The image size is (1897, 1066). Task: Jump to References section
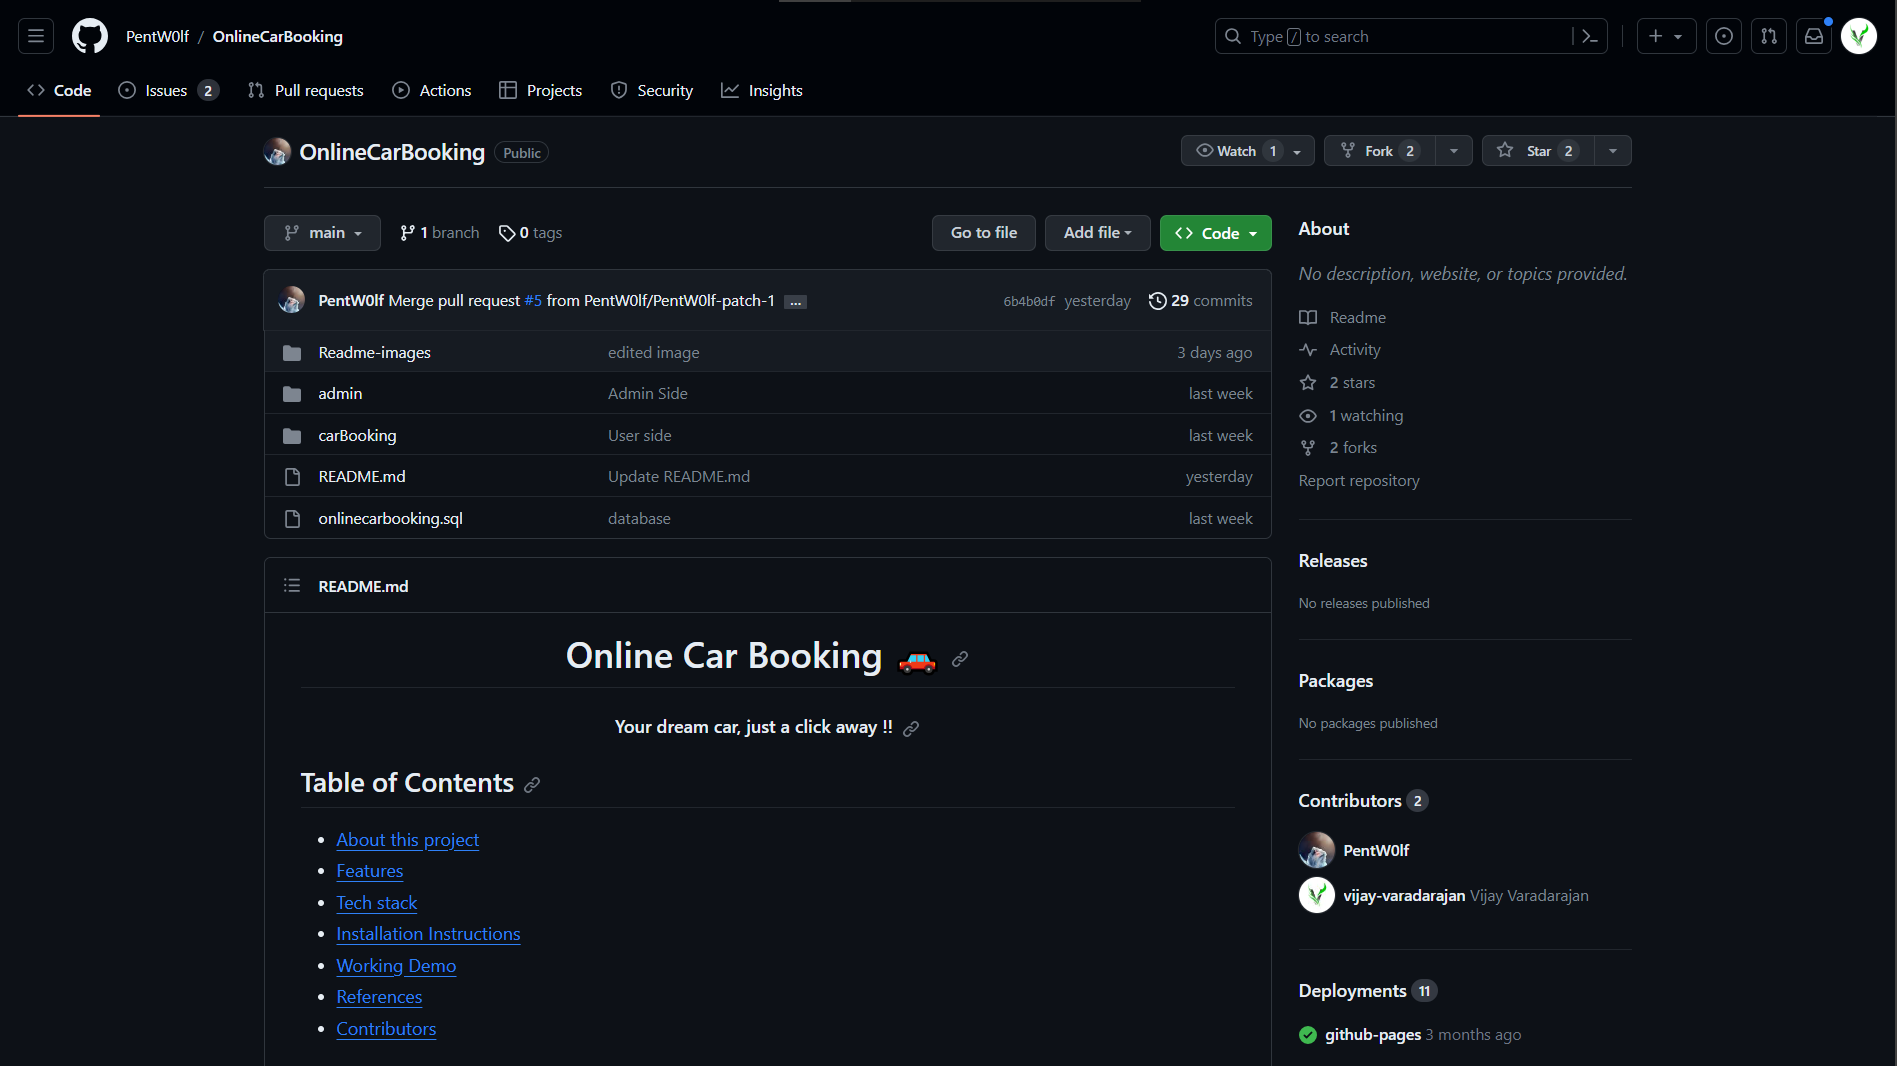click(379, 997)
